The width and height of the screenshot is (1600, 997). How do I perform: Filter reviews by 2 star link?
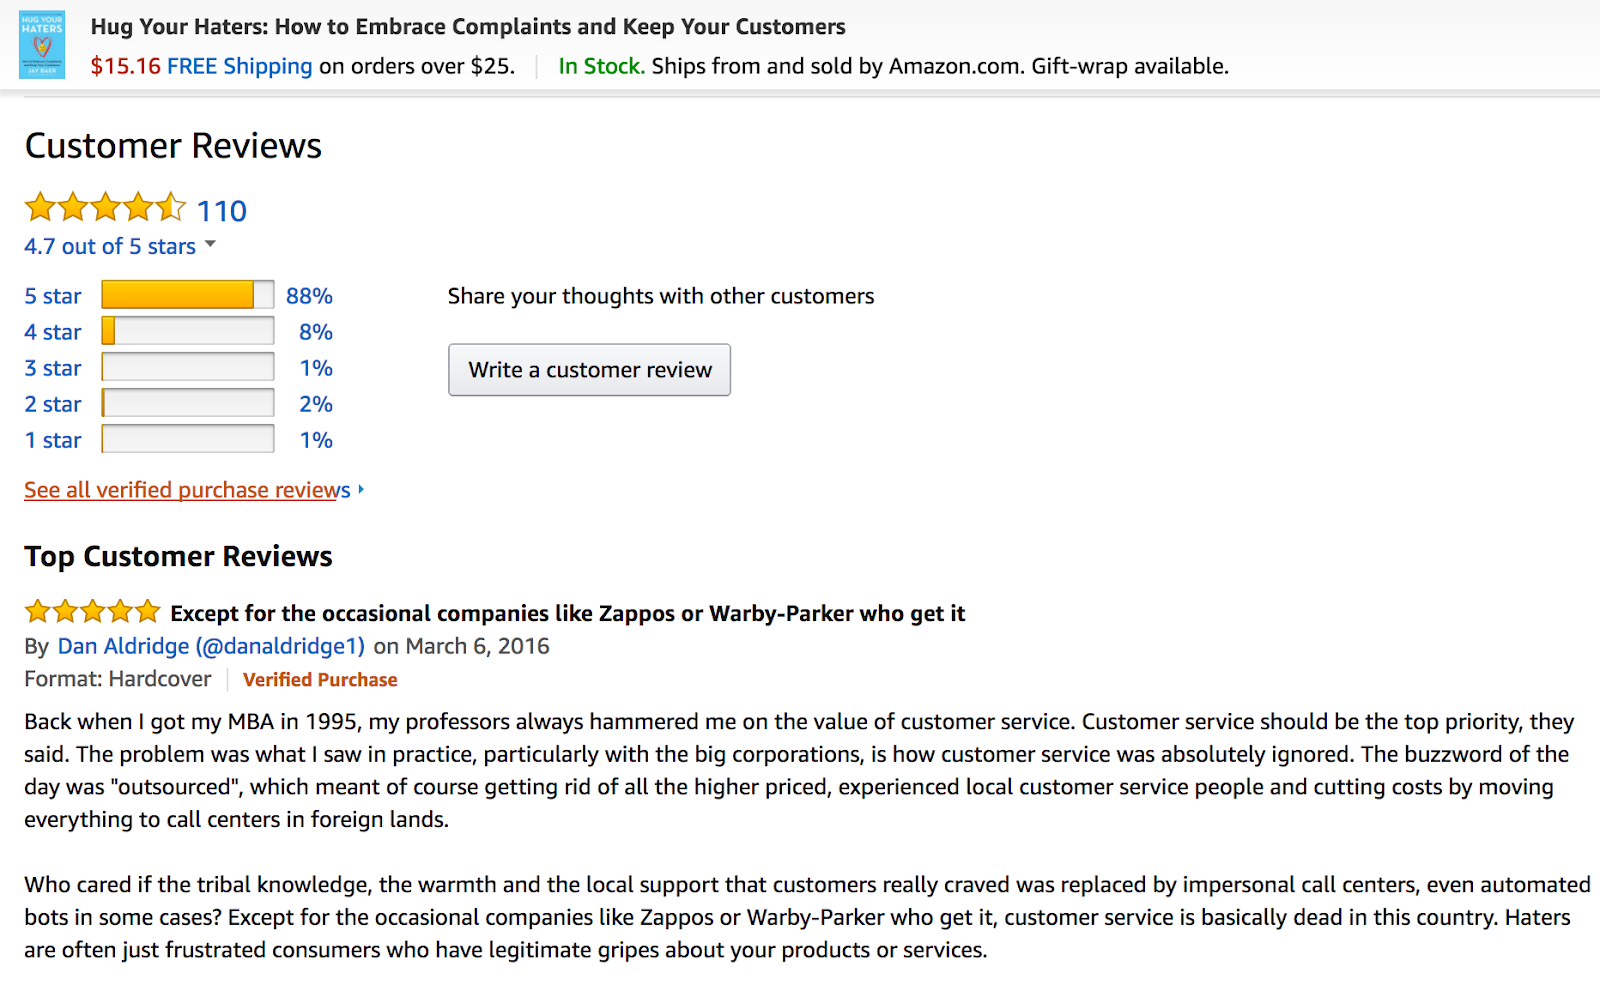pos(53,404)
